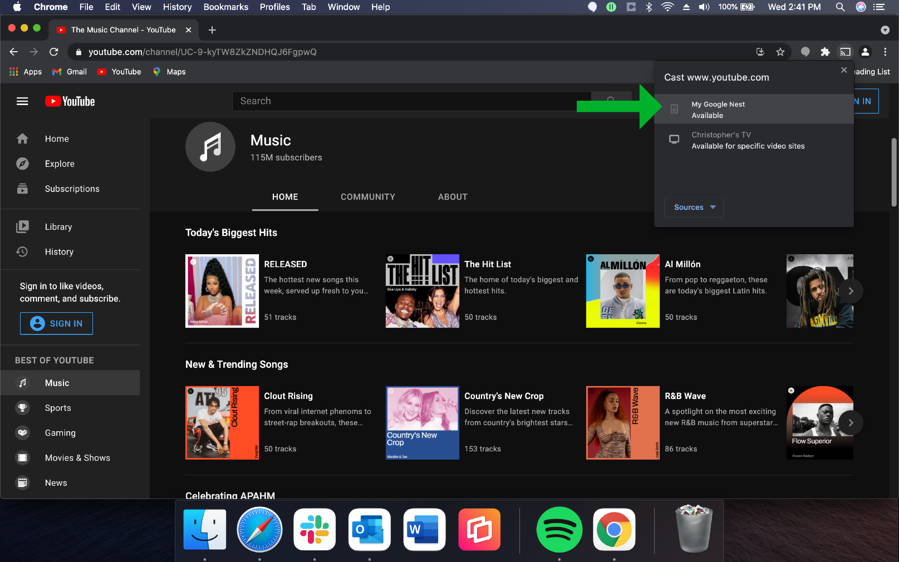
Task: Open the RELEASED playlist thumbnail
Action: [222, 291]
